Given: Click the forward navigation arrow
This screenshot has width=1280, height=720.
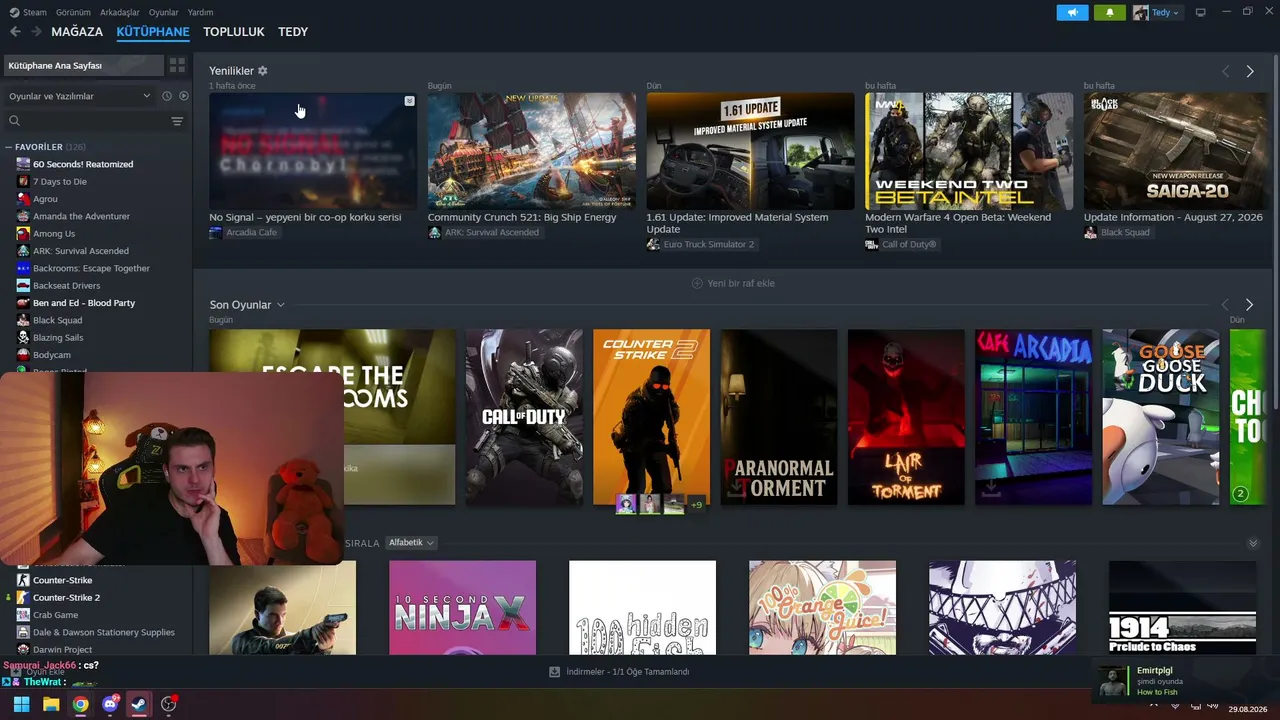Looking at the screenshot, I should coord(36,32).
